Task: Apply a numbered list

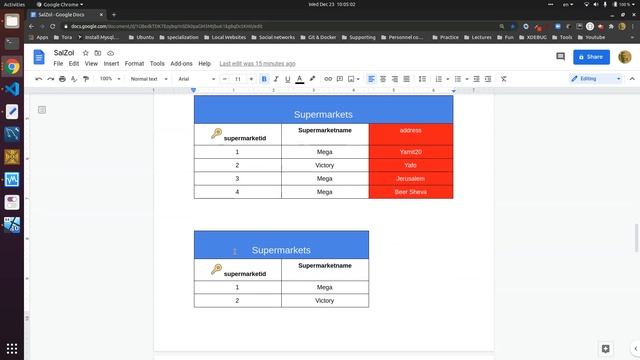Action: [x=439, y=79]
